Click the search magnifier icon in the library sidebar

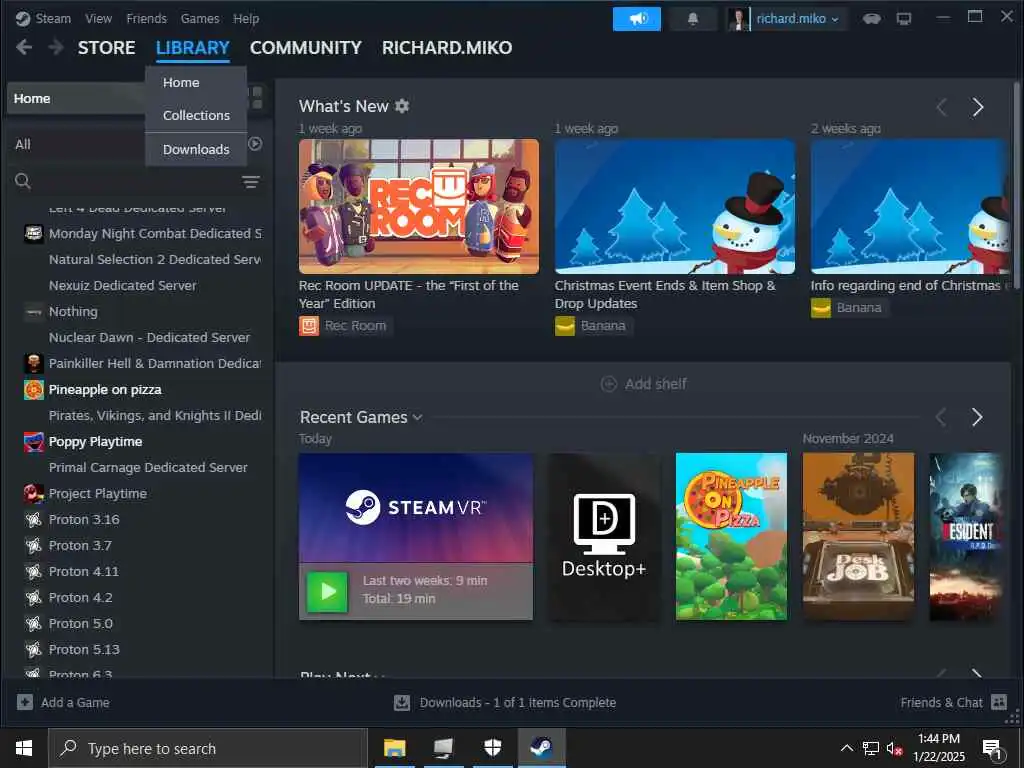coord(23,181)
